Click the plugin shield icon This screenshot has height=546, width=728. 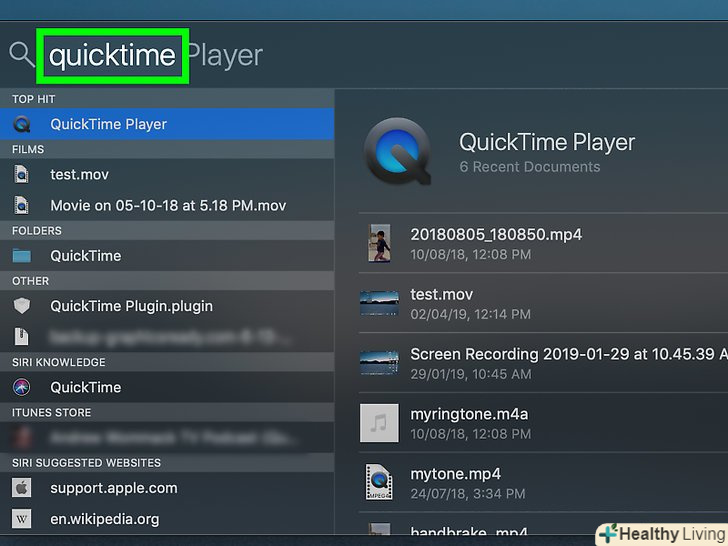22,306
